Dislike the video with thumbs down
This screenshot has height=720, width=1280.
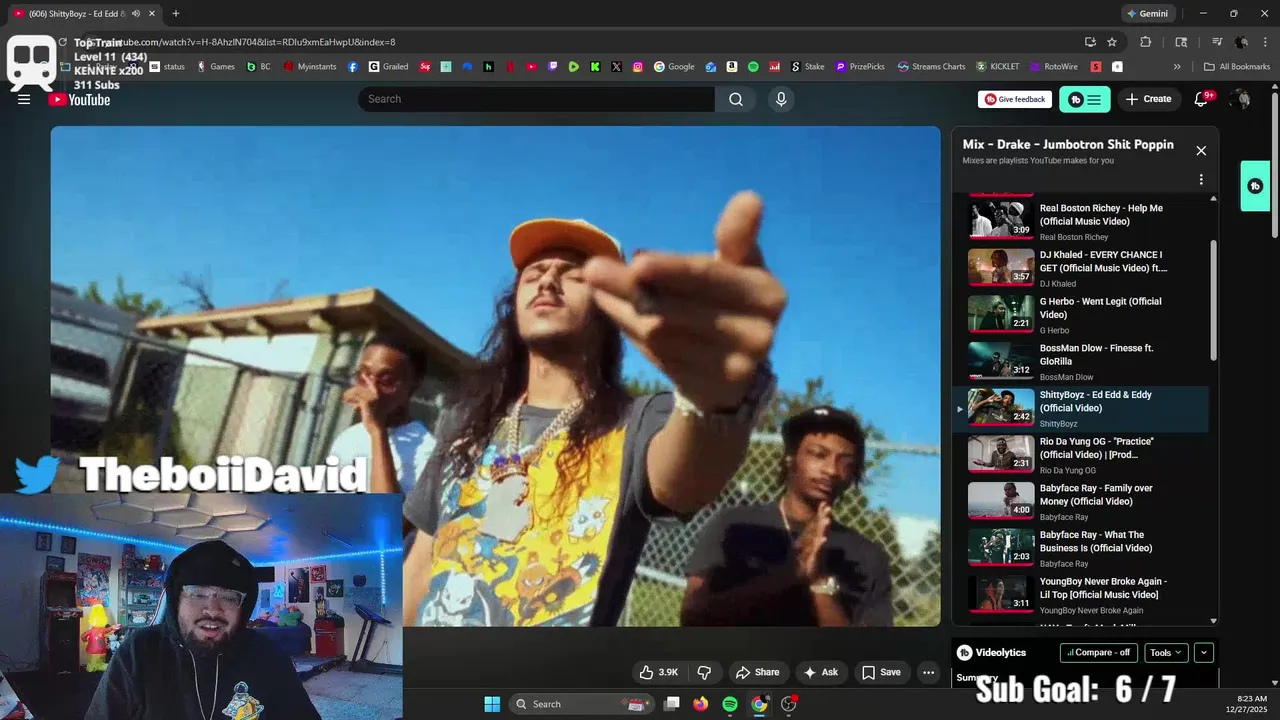click(x=704, y=672)
